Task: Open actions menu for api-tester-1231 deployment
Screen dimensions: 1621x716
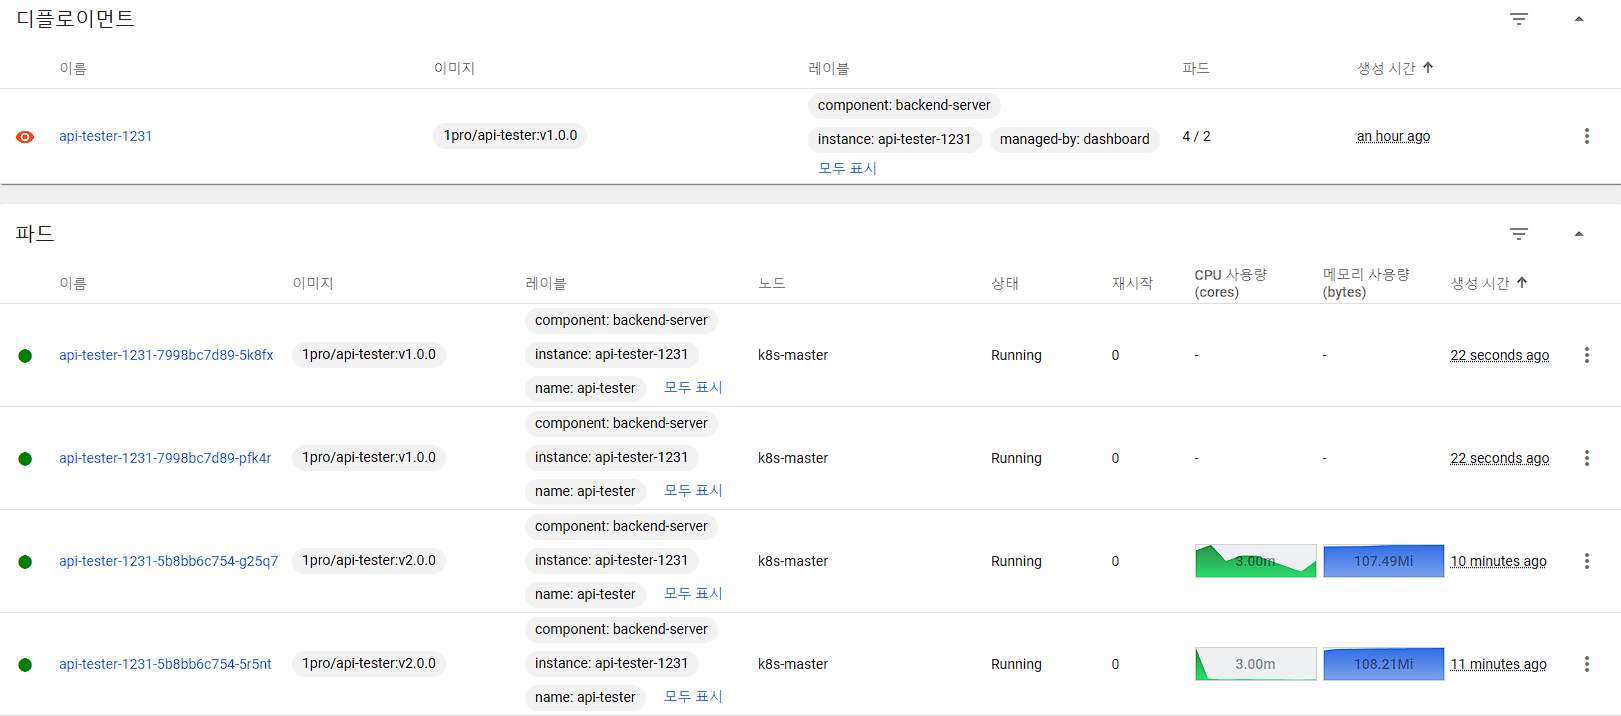Action: [1586, 136]
